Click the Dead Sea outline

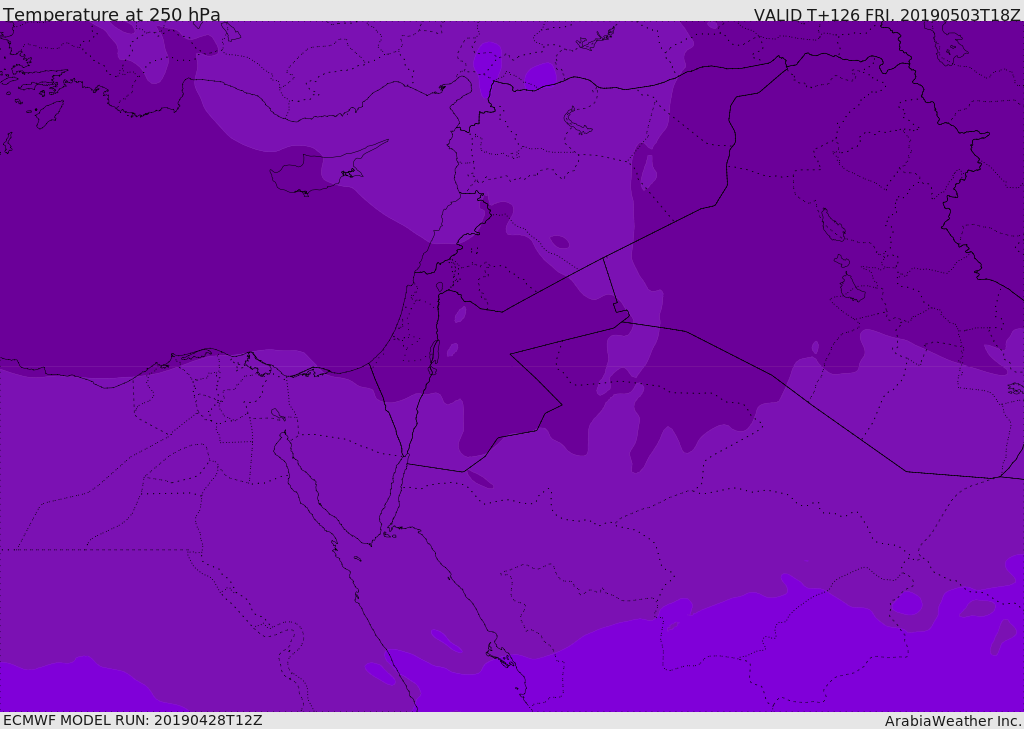(434, 352)
